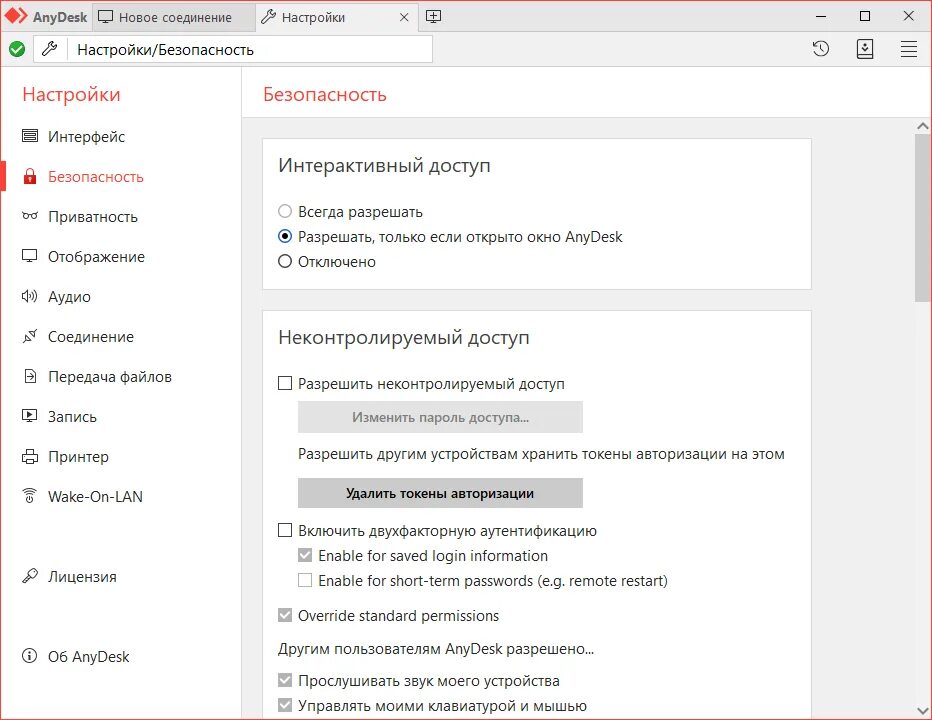The width and height of the screenshot is (932, 720).
Task: Click Другим пользователям AnyDesk разрешено text
Action: click(436, 649)
